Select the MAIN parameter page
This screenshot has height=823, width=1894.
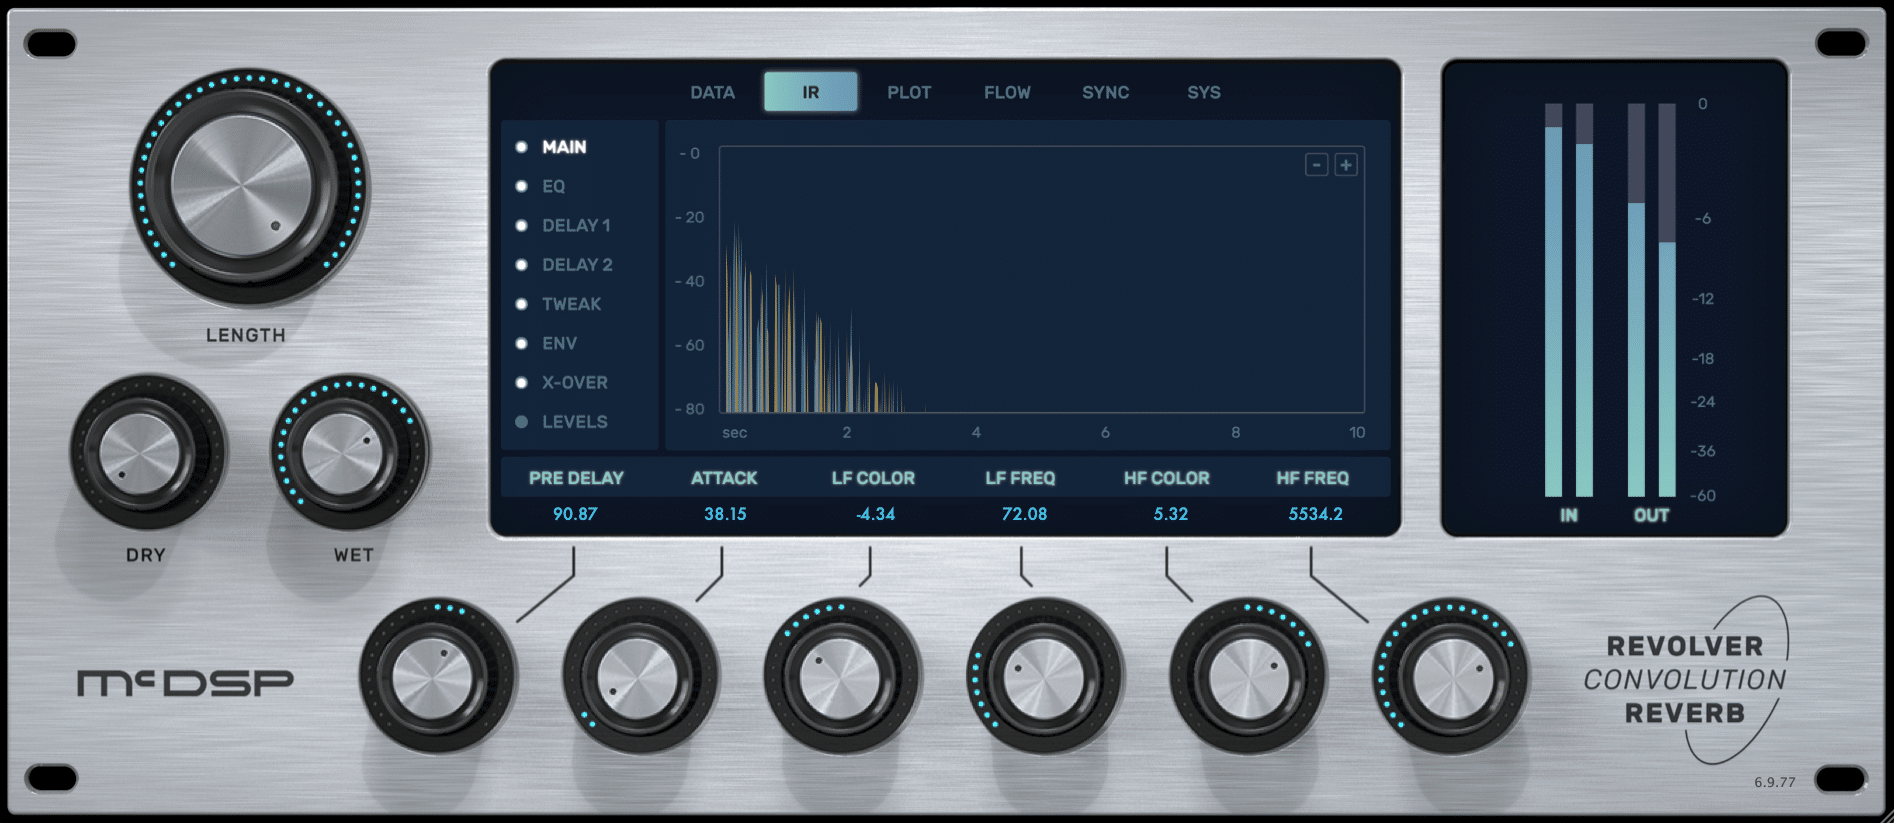(564, 147)
